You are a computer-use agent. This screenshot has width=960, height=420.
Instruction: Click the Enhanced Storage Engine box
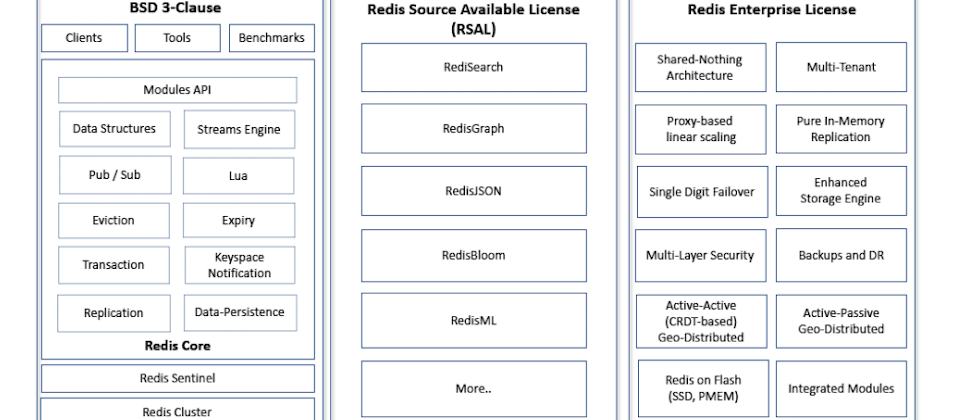pos(841,191)
